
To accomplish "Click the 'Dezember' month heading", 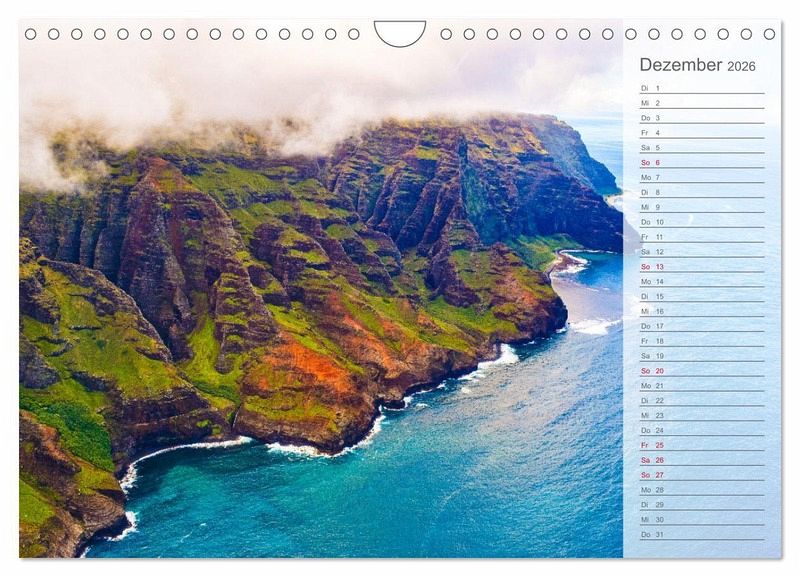I will [x=681, y=65].
